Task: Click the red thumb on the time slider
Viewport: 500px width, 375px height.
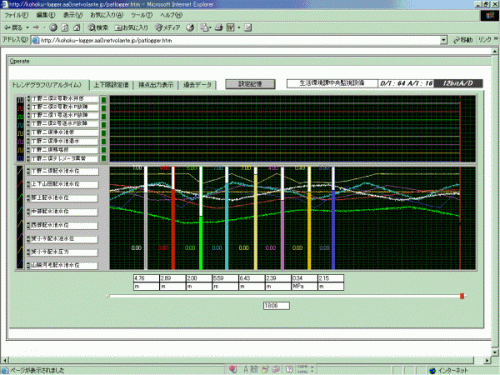Action: pyautogui.click(x=462, y=296)
